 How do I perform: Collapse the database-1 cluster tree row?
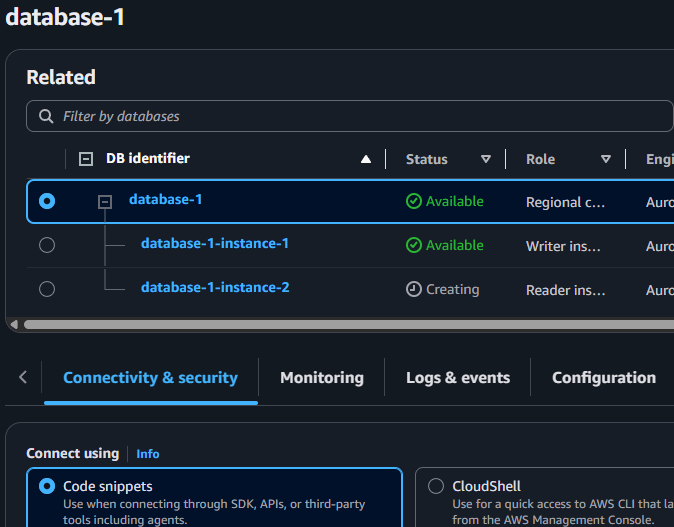point(105,202)
